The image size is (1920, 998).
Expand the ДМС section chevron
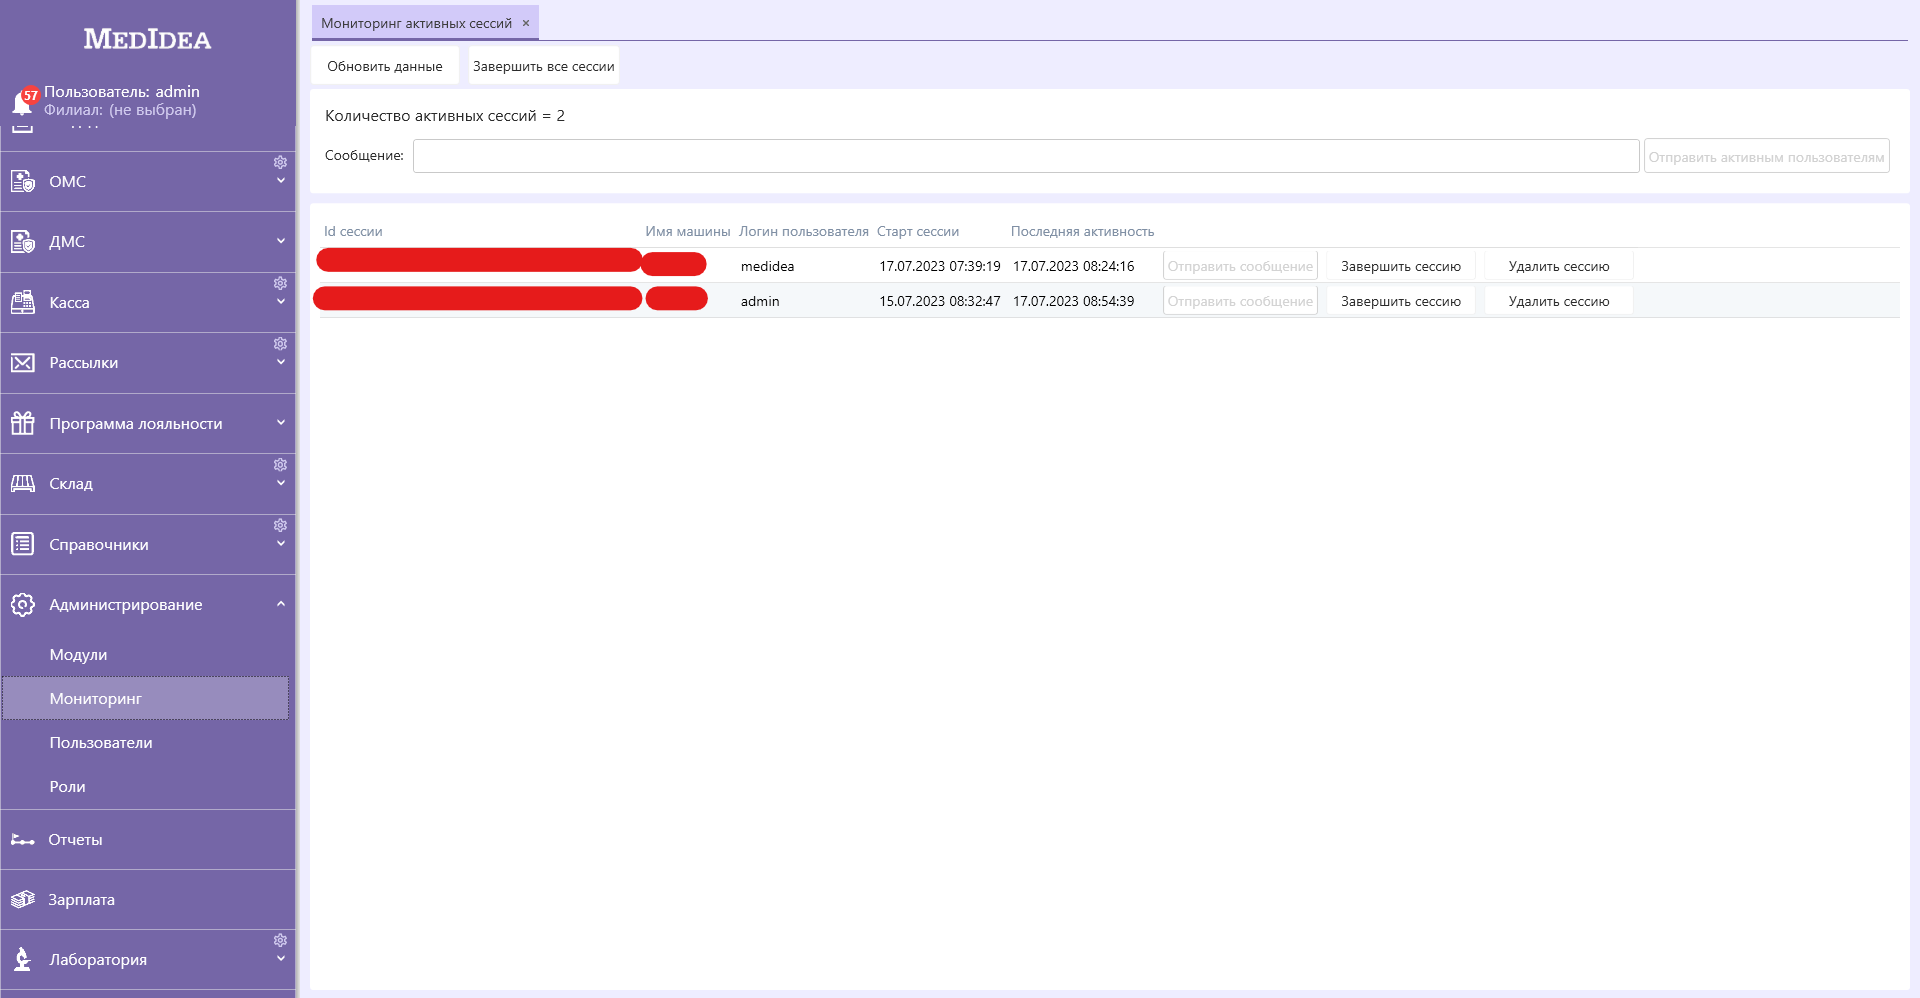pyautogui.click(x=281, y=241)
